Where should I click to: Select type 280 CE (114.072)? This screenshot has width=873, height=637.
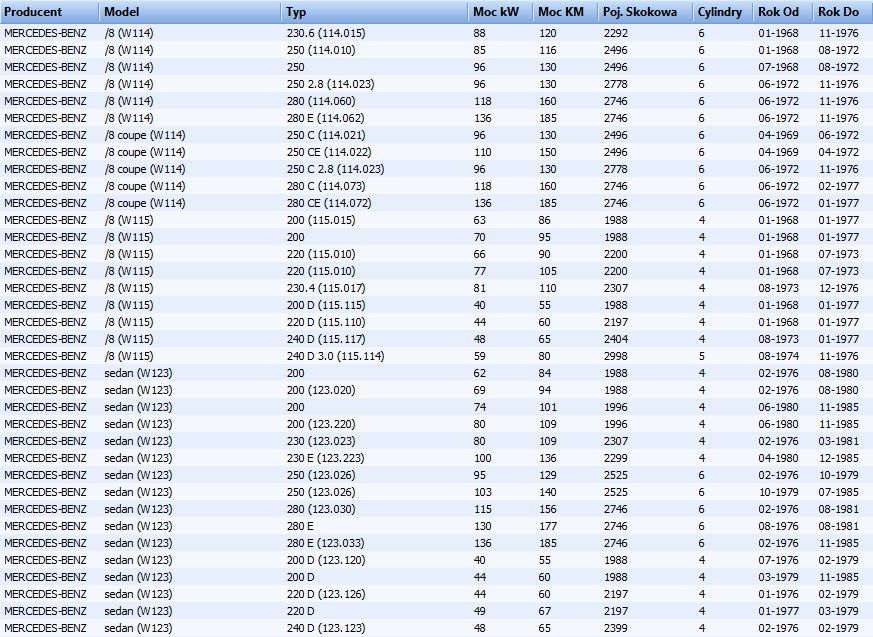329,203
